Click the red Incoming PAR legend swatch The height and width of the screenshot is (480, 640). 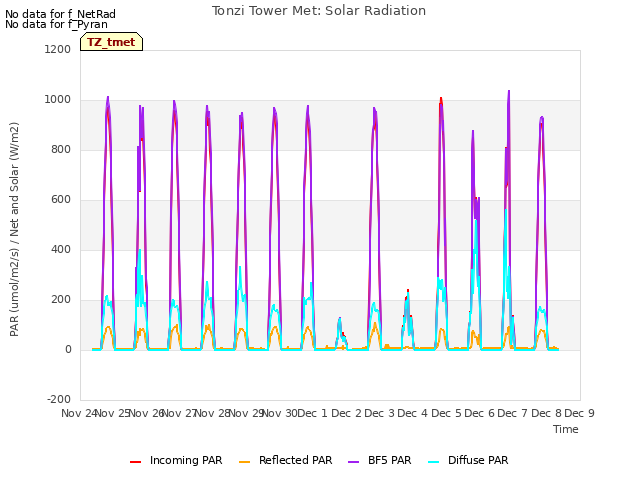click(136, 462)
